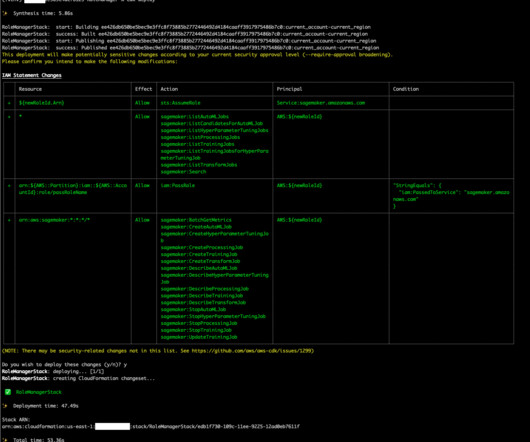This screenshot has width=530, height=442.
Task: Select 'sagemaker:DescribeTransformJob' action
Action: 203,302
